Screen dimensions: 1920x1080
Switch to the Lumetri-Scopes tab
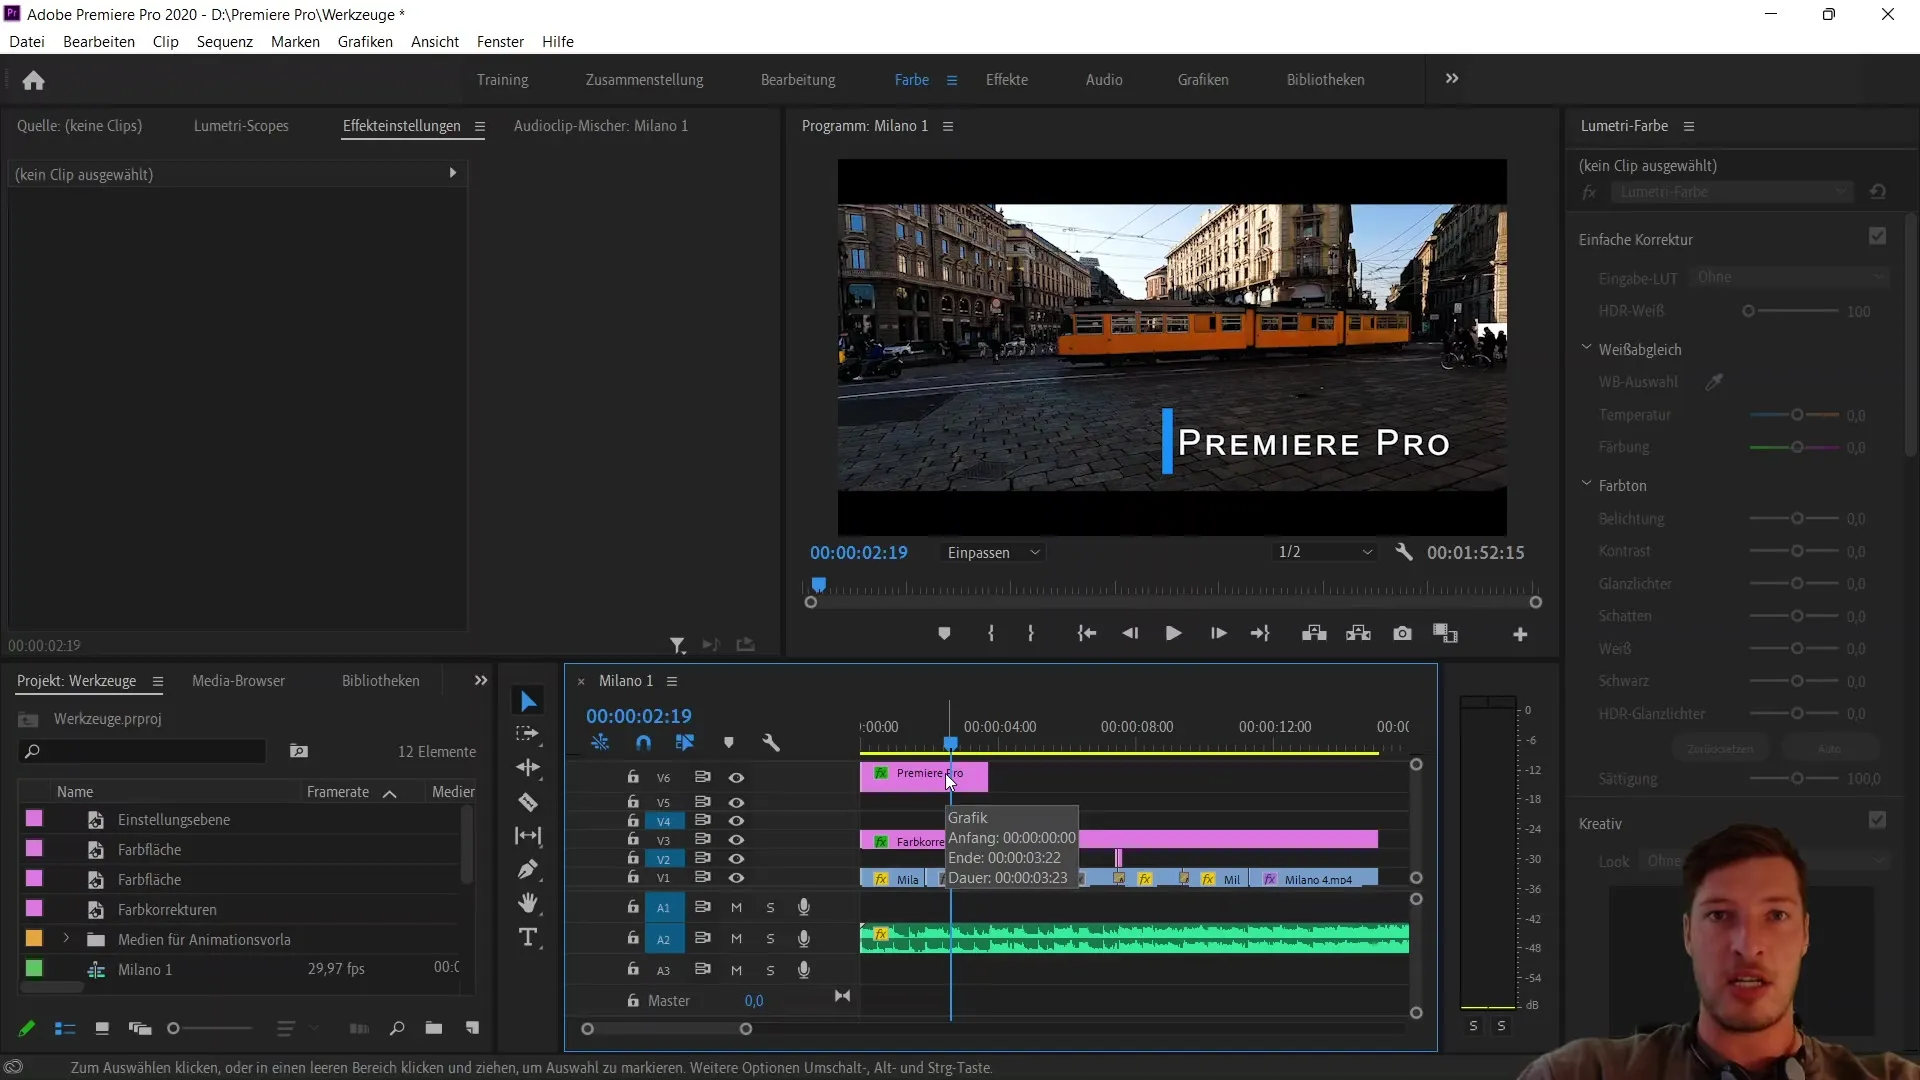point(241,126)
